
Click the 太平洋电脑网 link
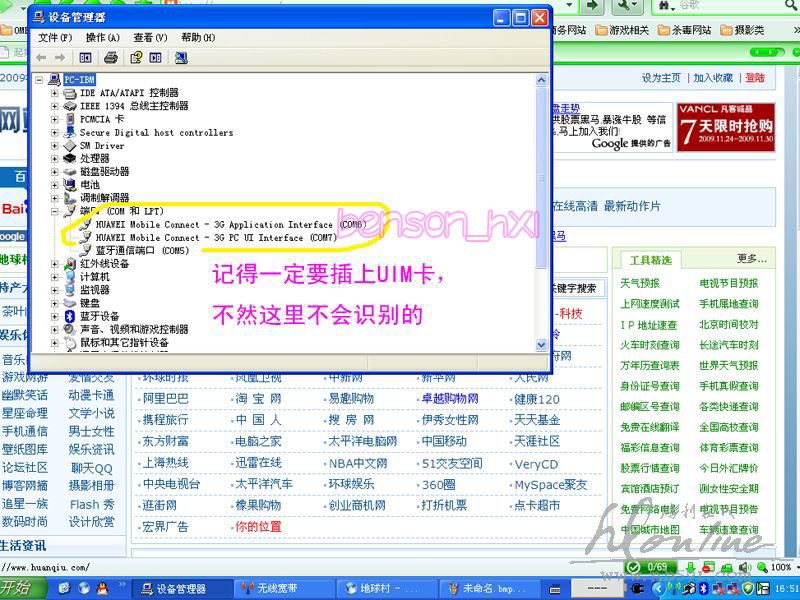point(362,441)
